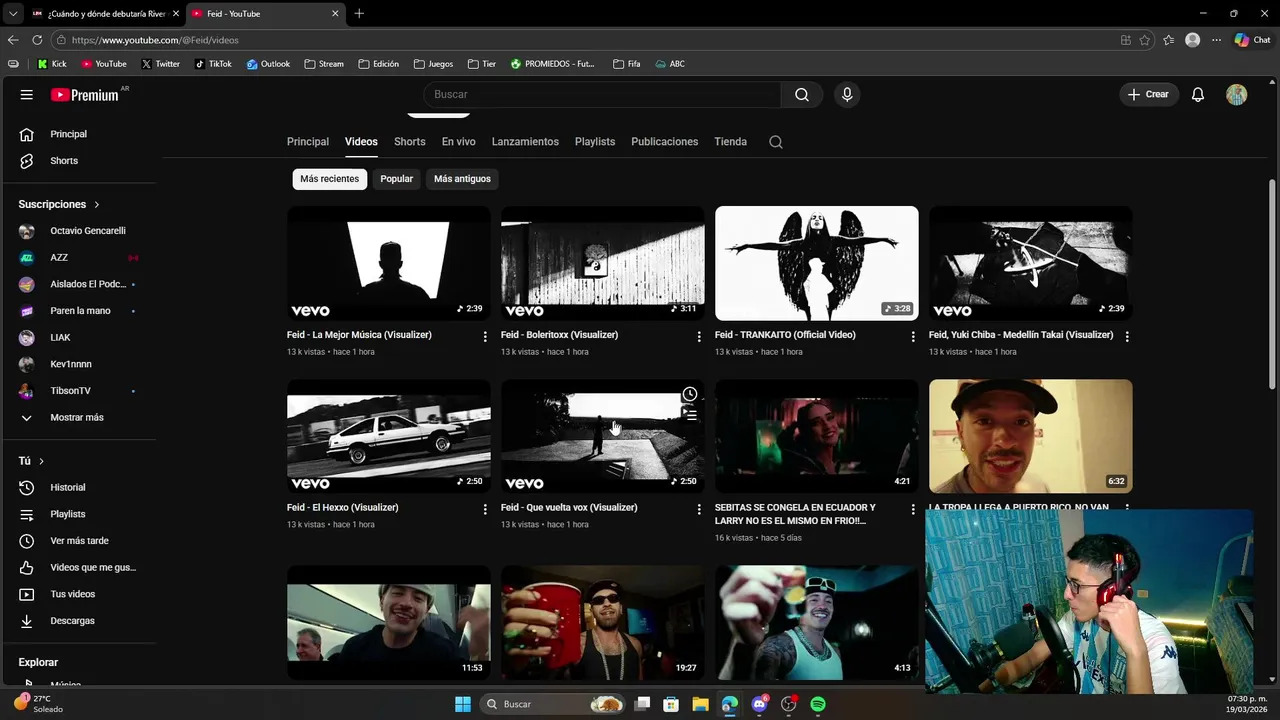Open the Fifa bookmarks folder
1280x720 pixels.
(x=627, y=64)
